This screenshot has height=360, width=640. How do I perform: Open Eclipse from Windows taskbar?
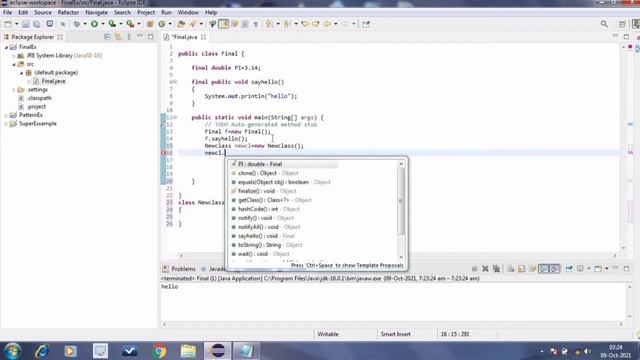tap(217, 350)
